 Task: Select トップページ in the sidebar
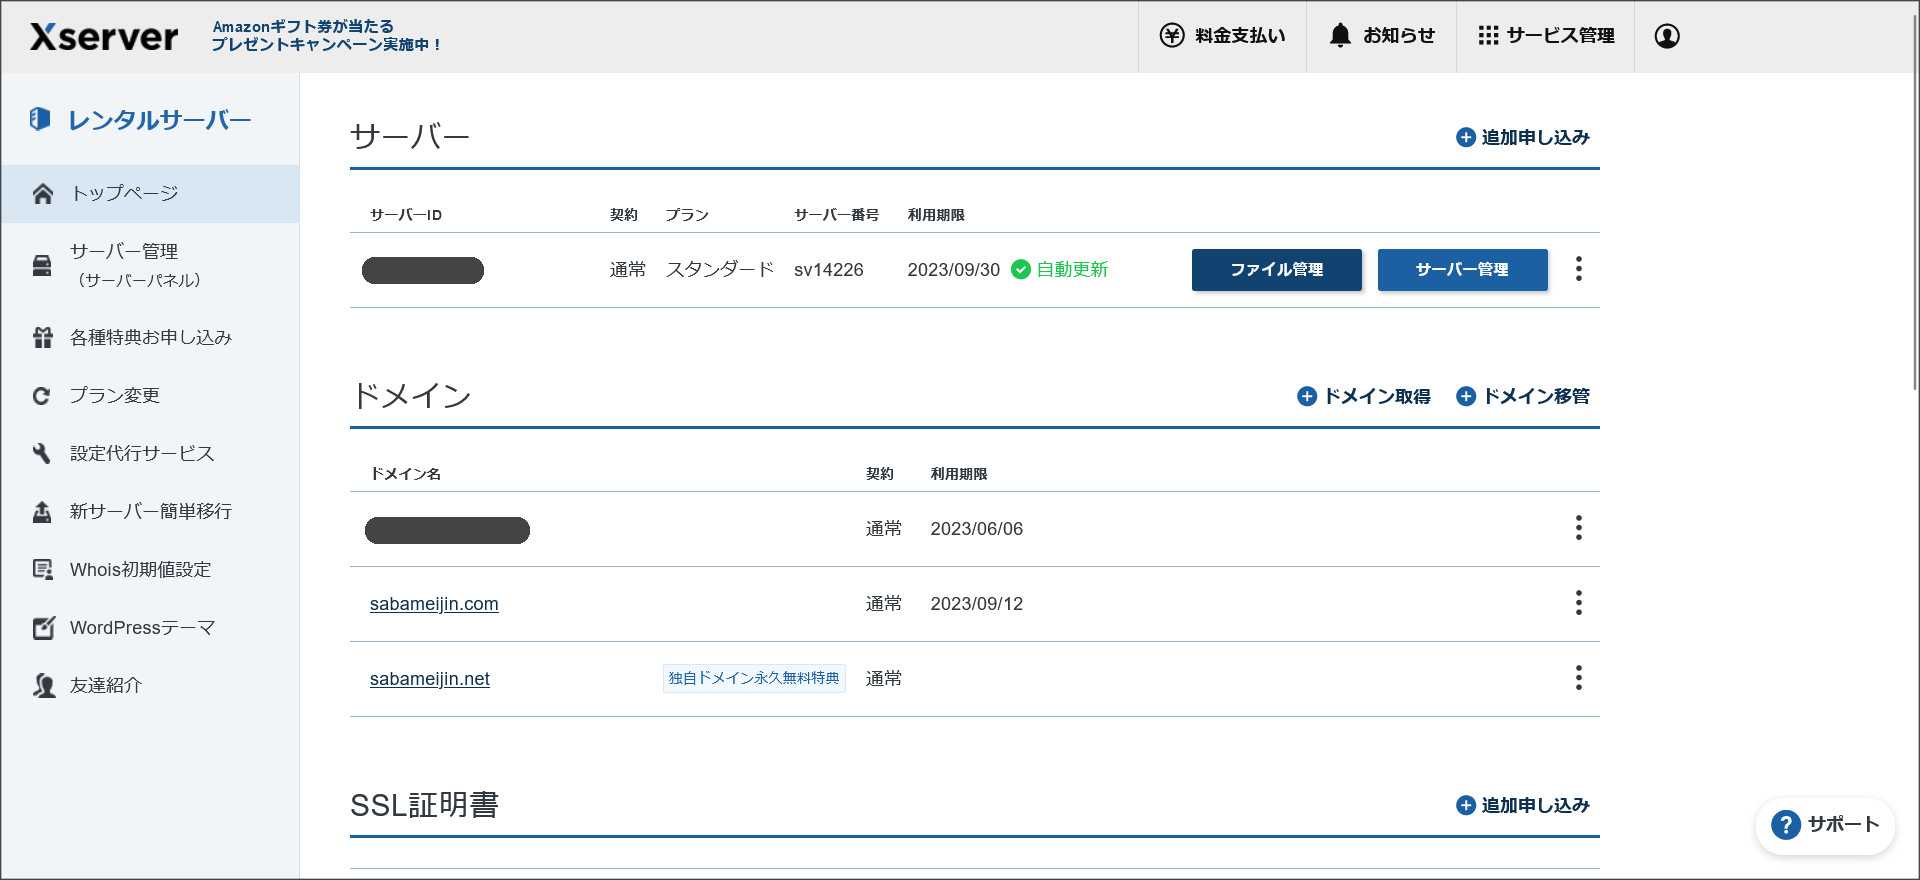[x=150, y=194]
